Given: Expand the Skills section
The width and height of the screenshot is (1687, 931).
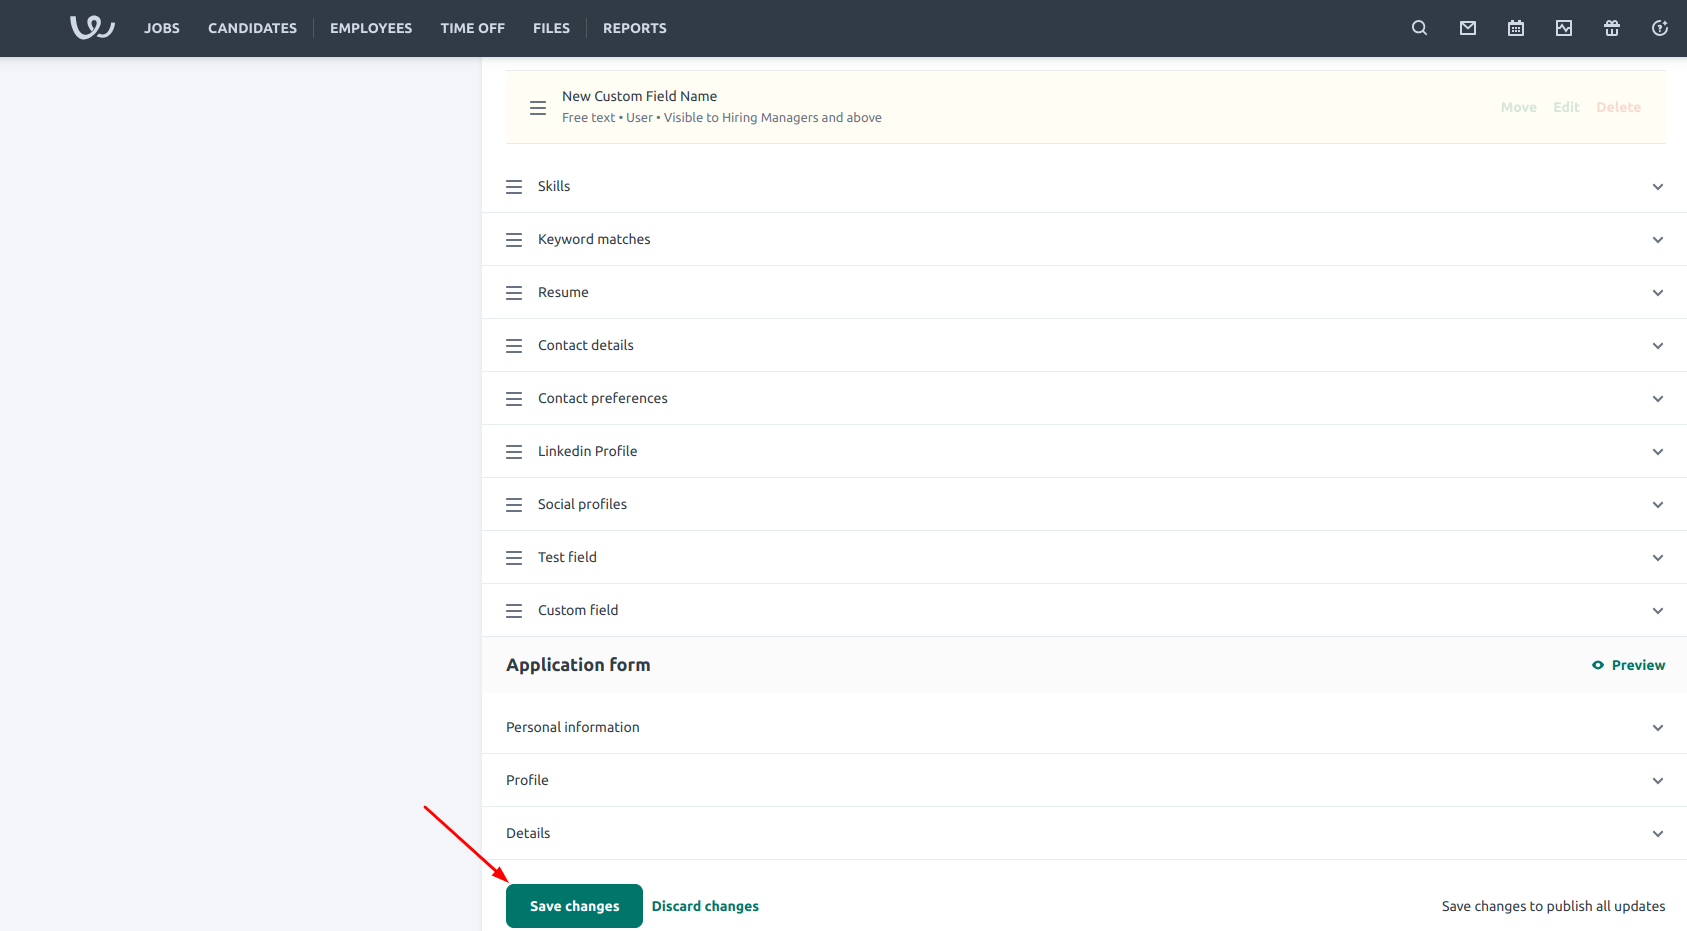Looking at the screenshot, I should click(x=1658, y=186).
